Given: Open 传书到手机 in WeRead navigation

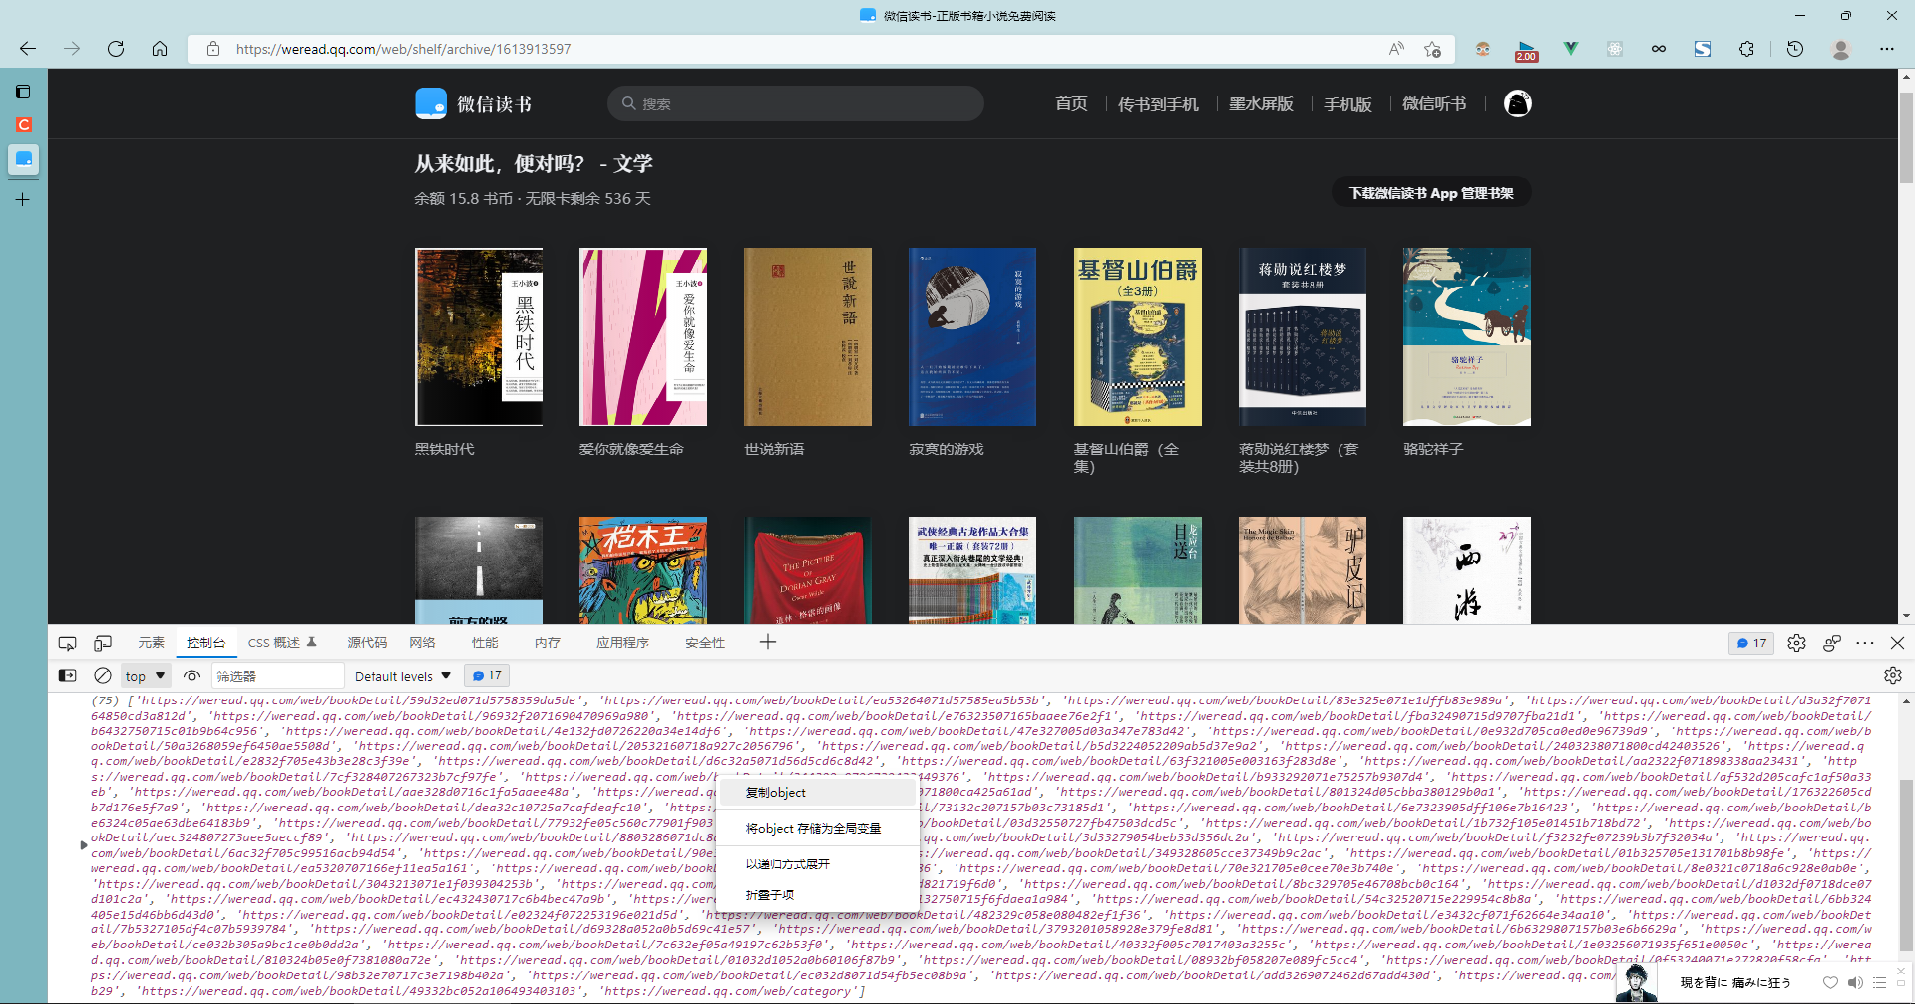Looking at the screenshot, I should [1158, 104].
